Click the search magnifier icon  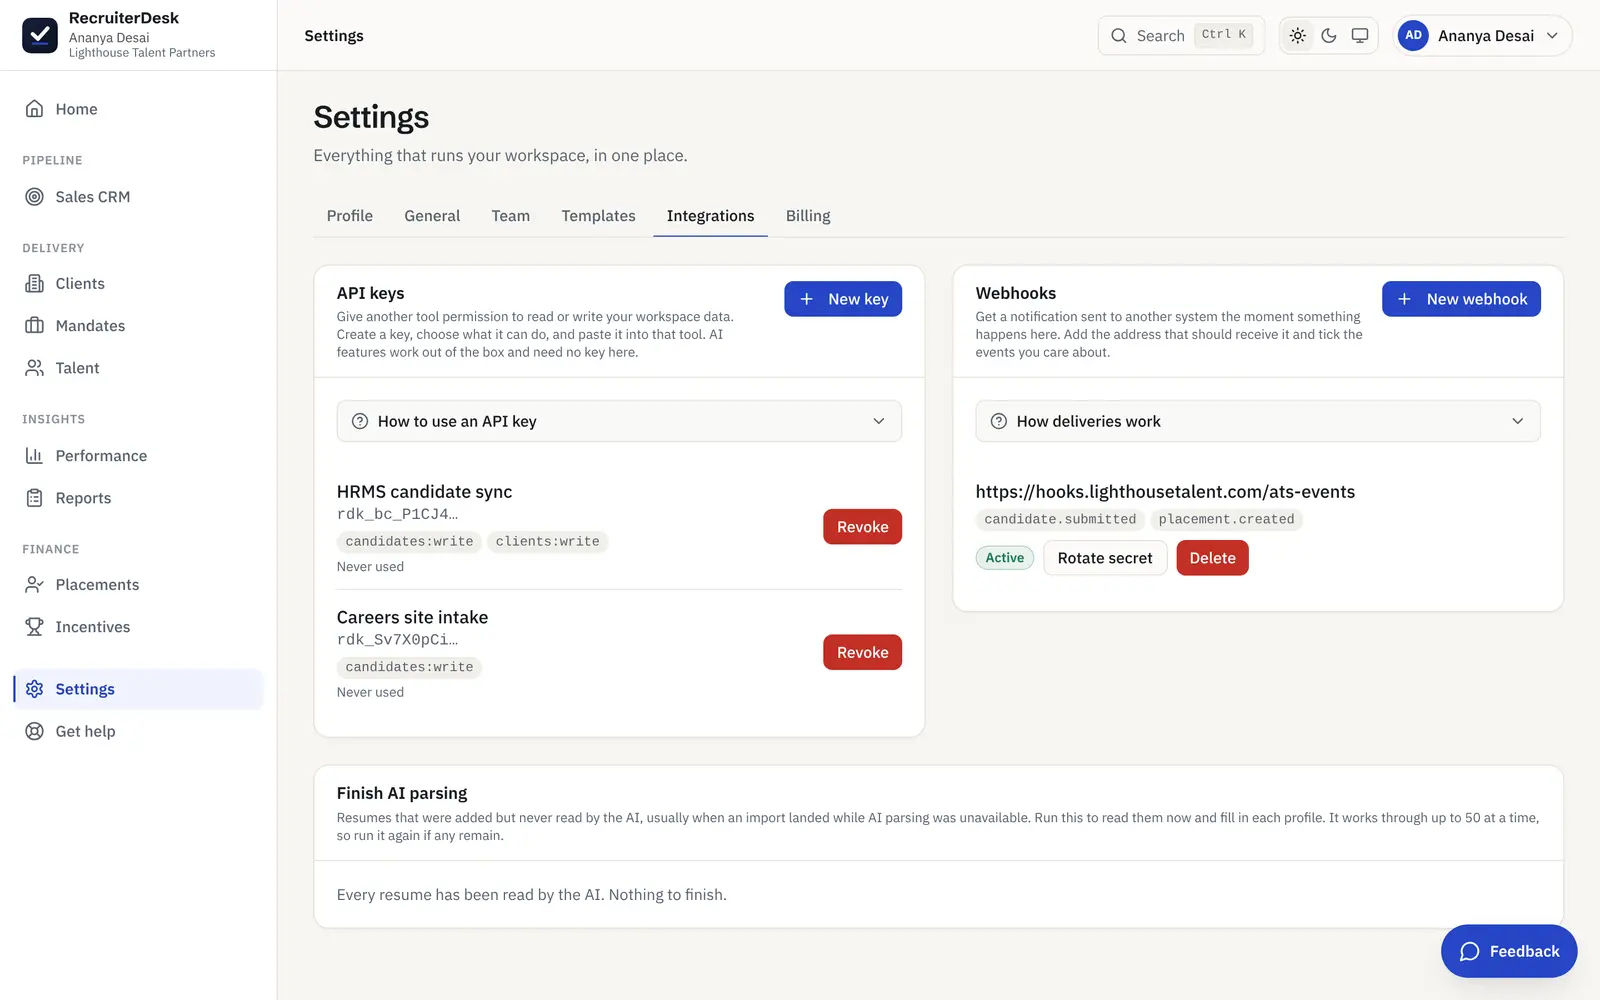point(1119,36)
